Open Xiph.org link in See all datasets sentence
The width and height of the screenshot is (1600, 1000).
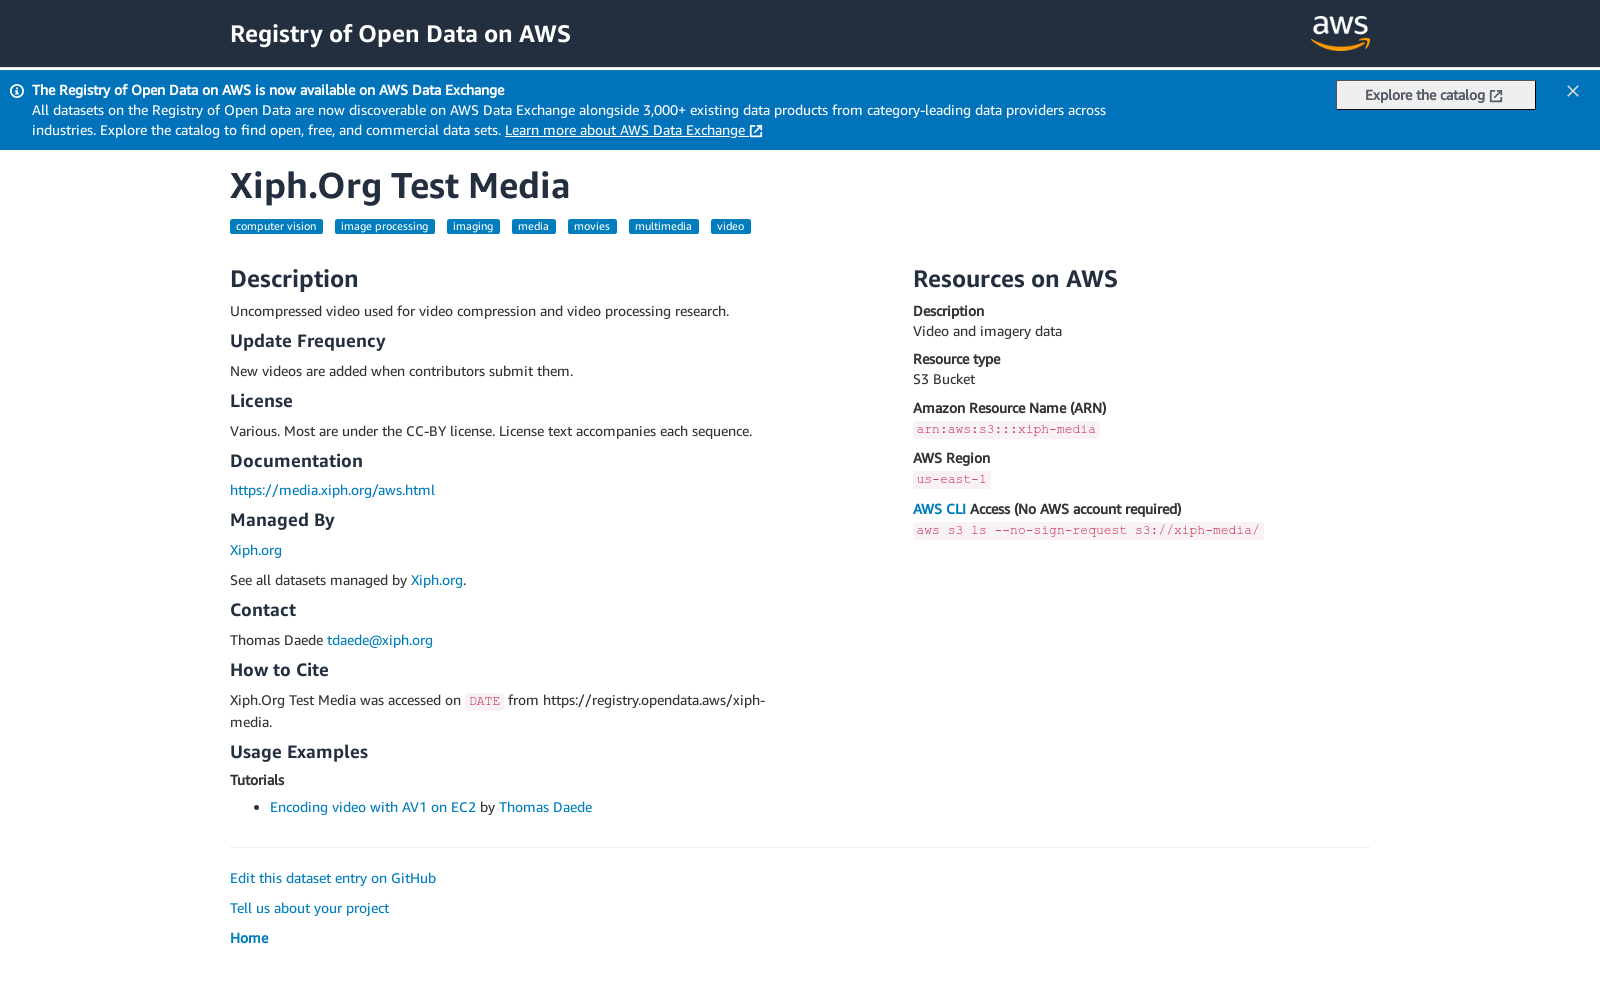pyautogui.click(x=437, y=580)
